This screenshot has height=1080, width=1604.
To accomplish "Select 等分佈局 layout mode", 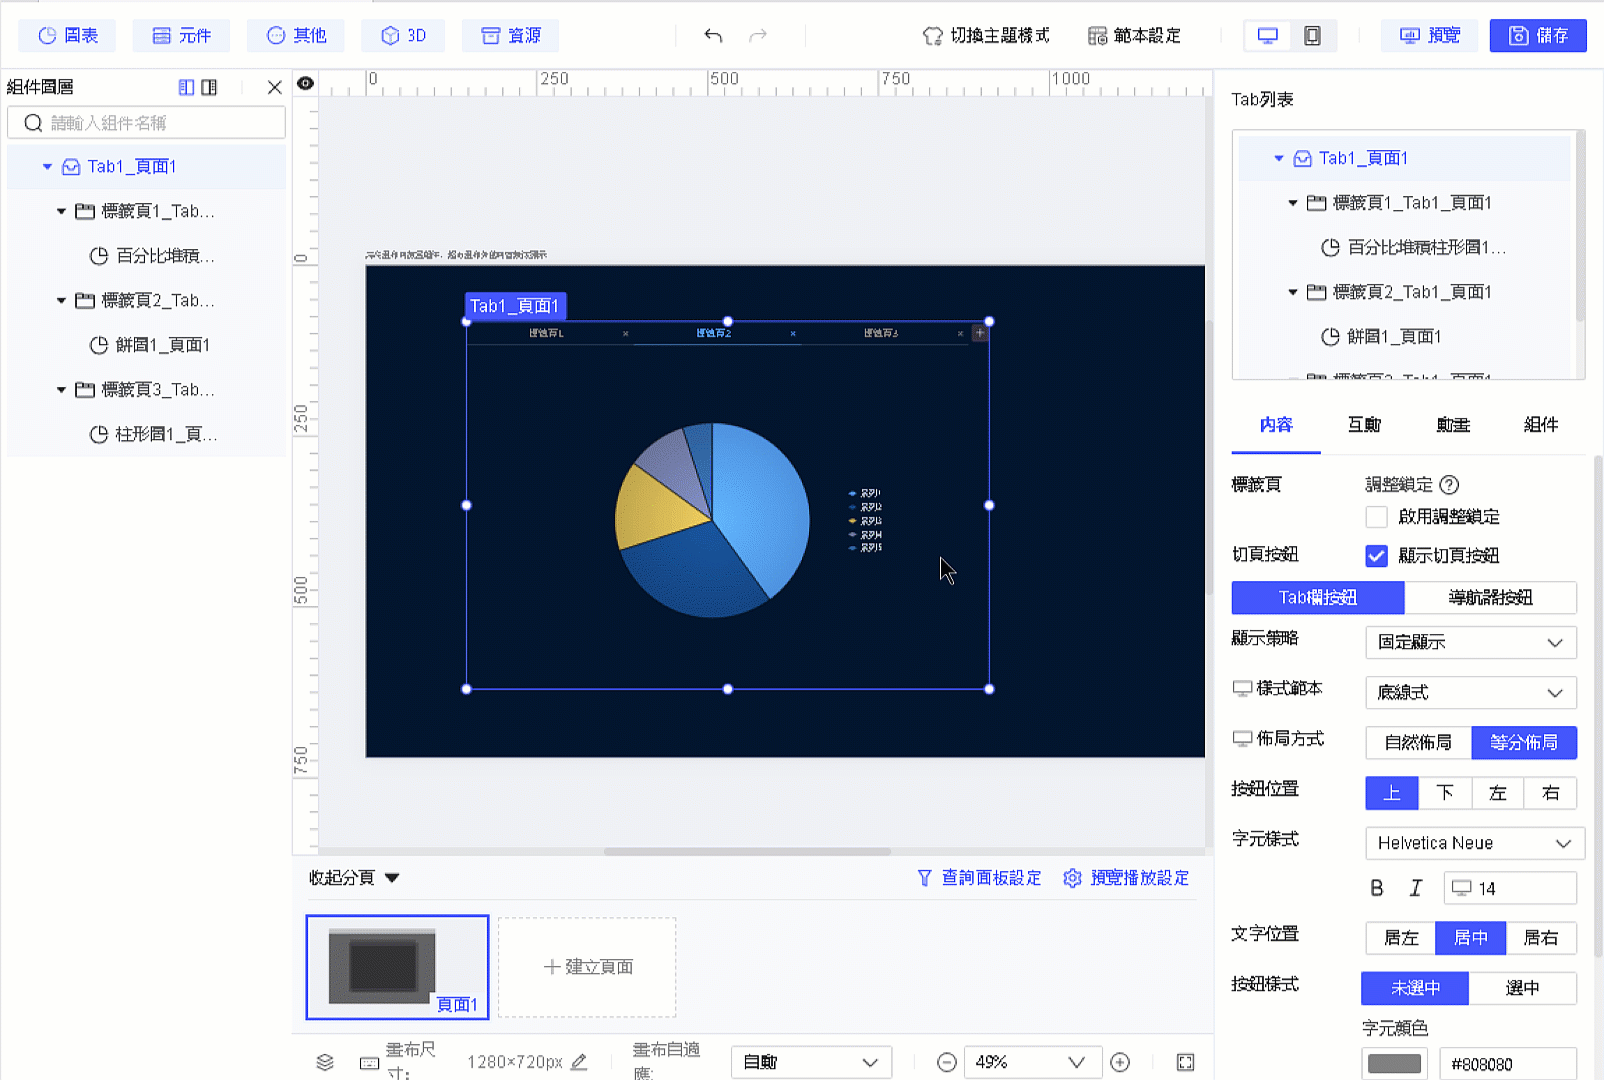I will [1524, 743].
